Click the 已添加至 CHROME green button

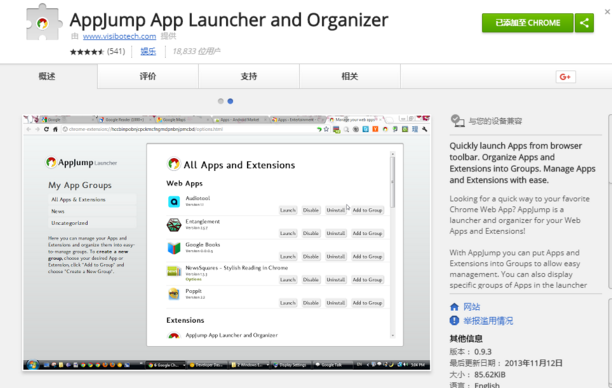pos(528,23)
